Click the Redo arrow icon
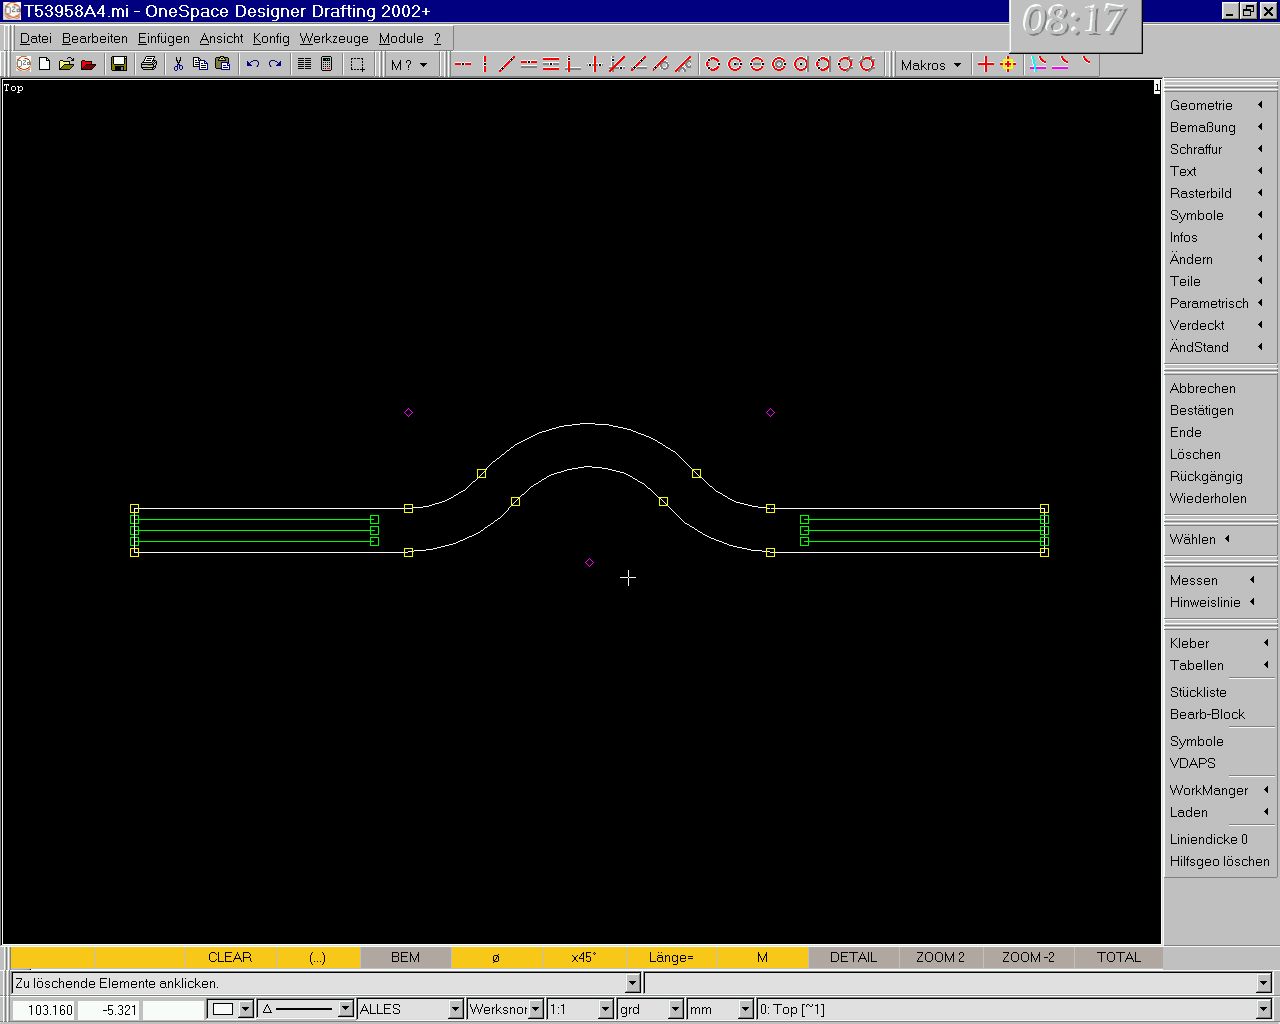 (x=275, y=64)
